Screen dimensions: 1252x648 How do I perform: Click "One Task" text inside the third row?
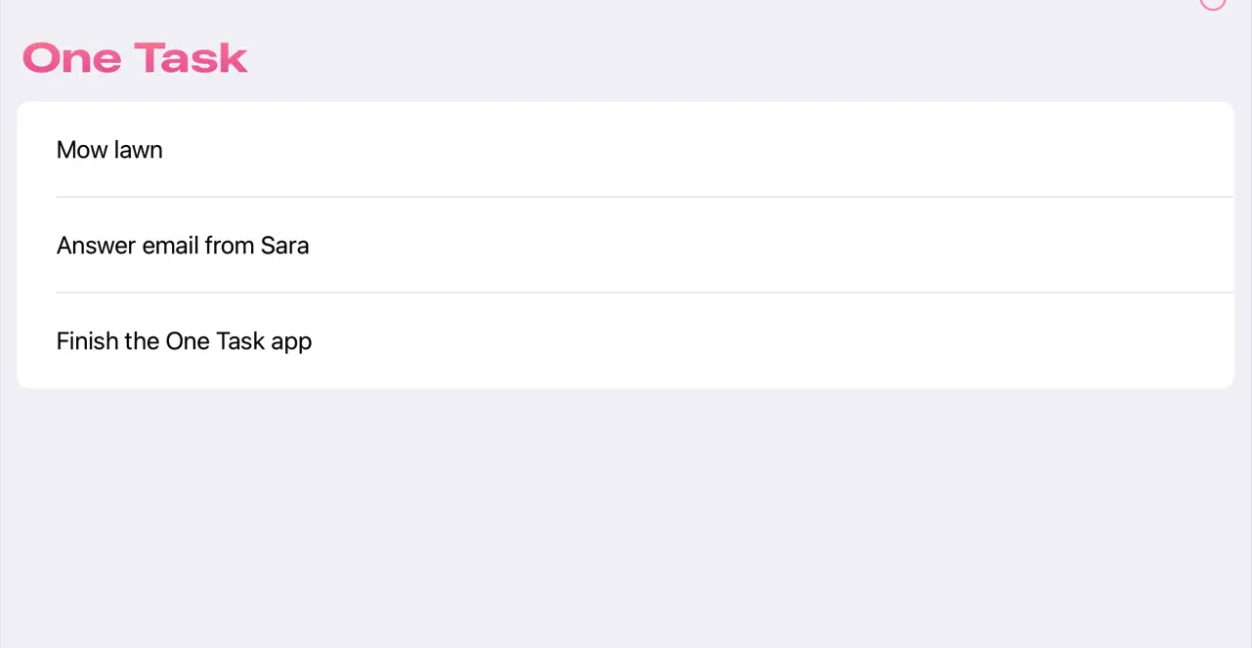click(215, 342)
